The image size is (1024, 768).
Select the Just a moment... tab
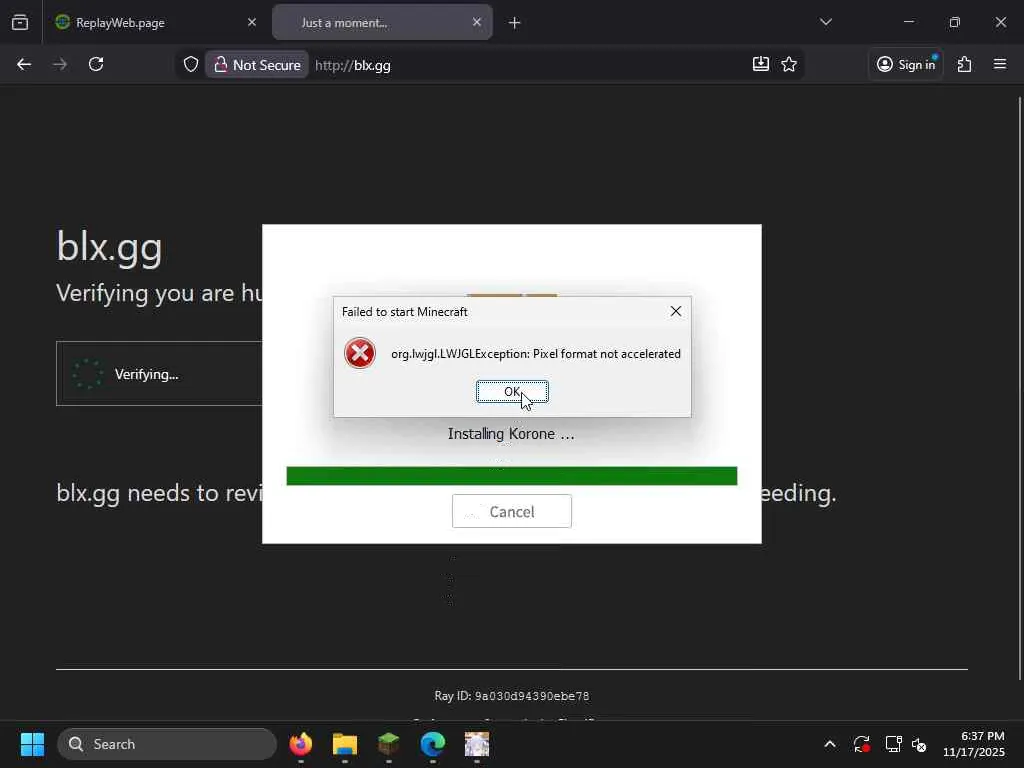(382, 23)
